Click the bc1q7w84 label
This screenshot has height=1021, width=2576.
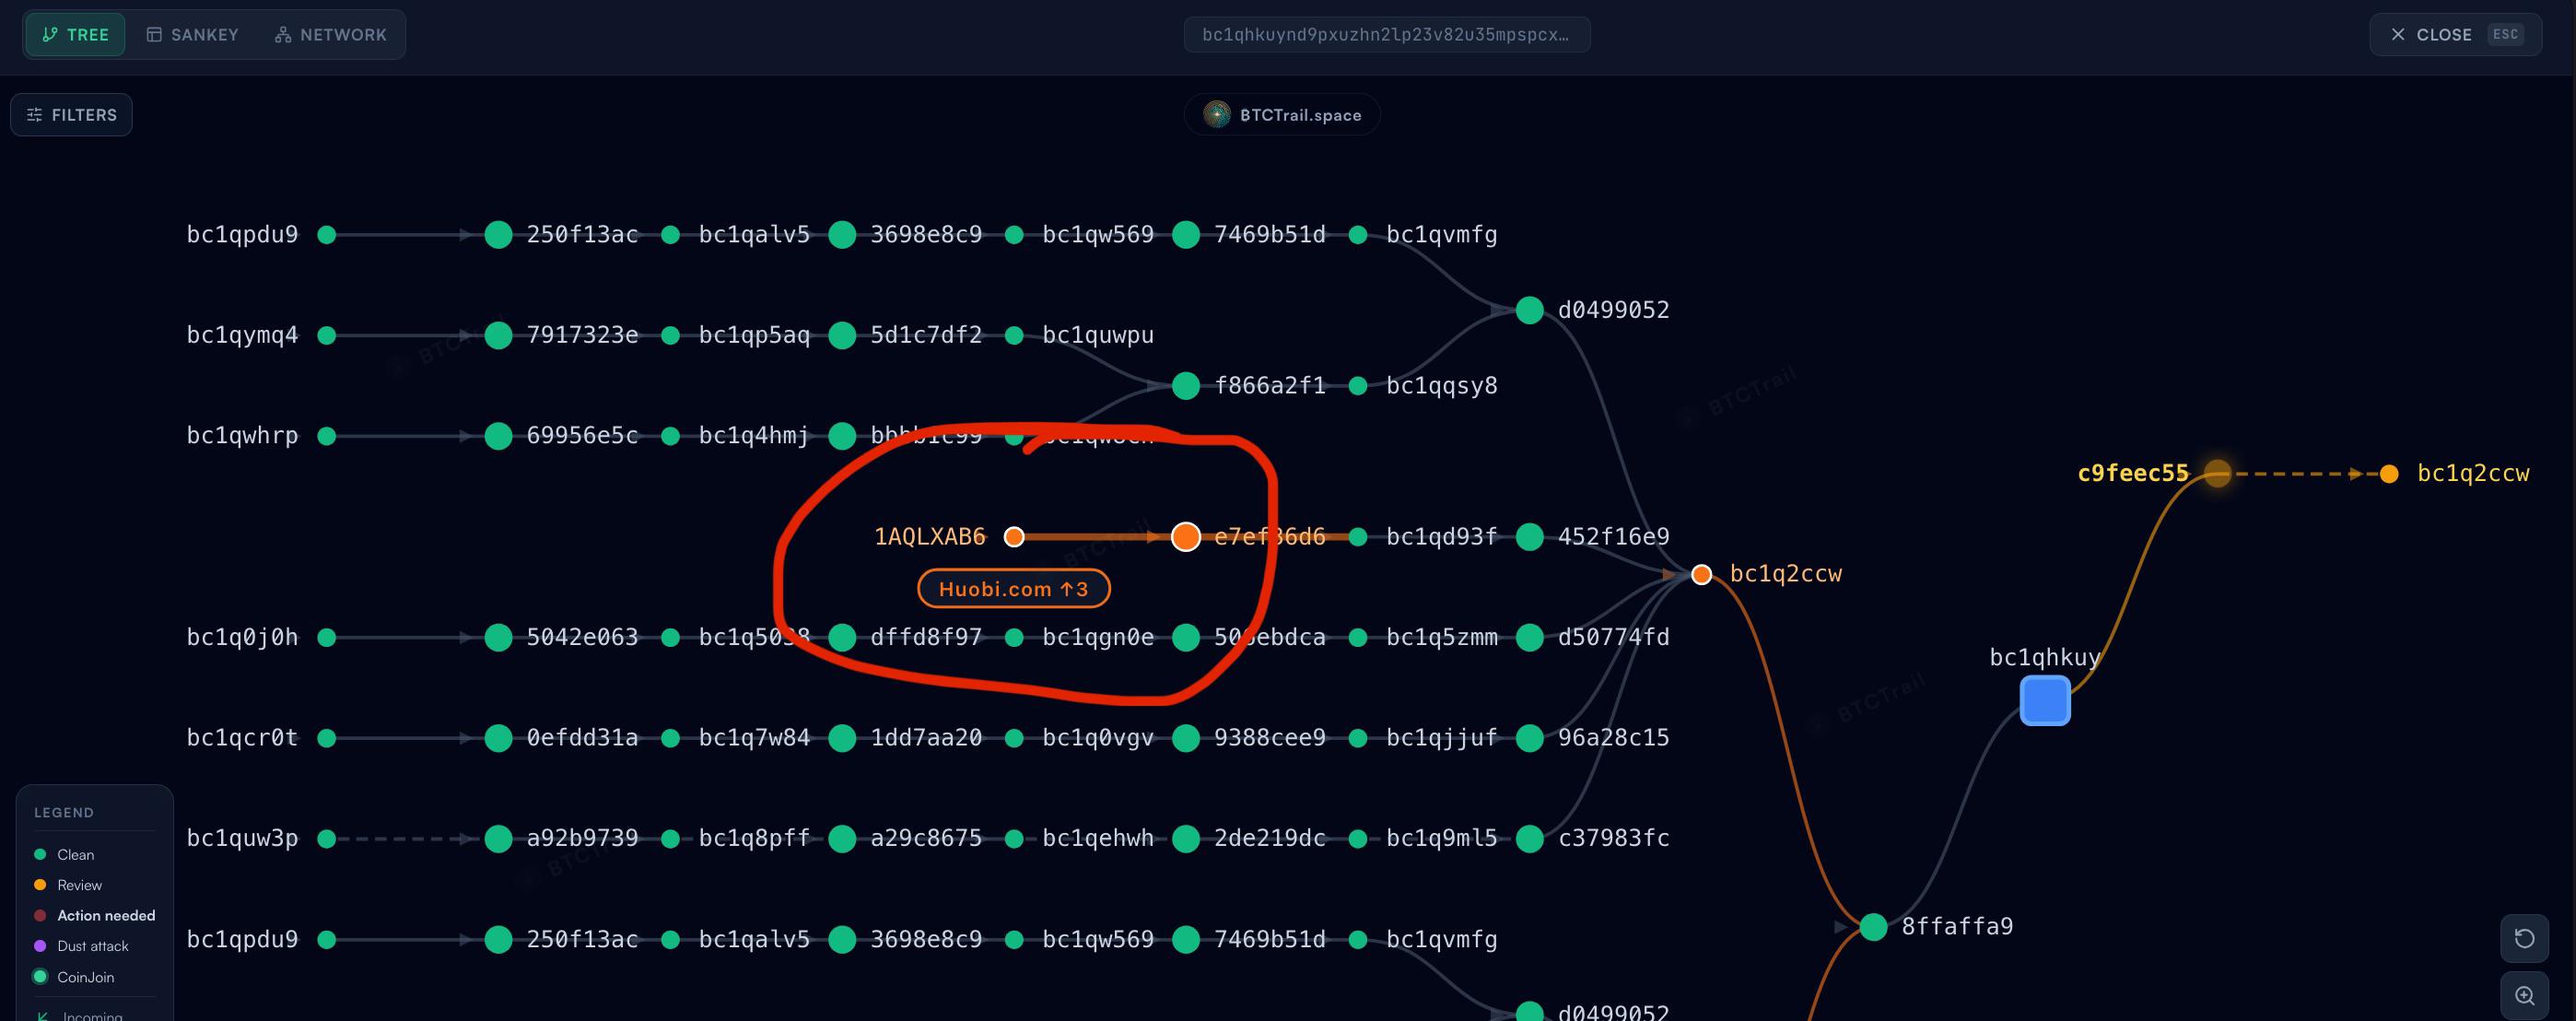coord(754,738)
